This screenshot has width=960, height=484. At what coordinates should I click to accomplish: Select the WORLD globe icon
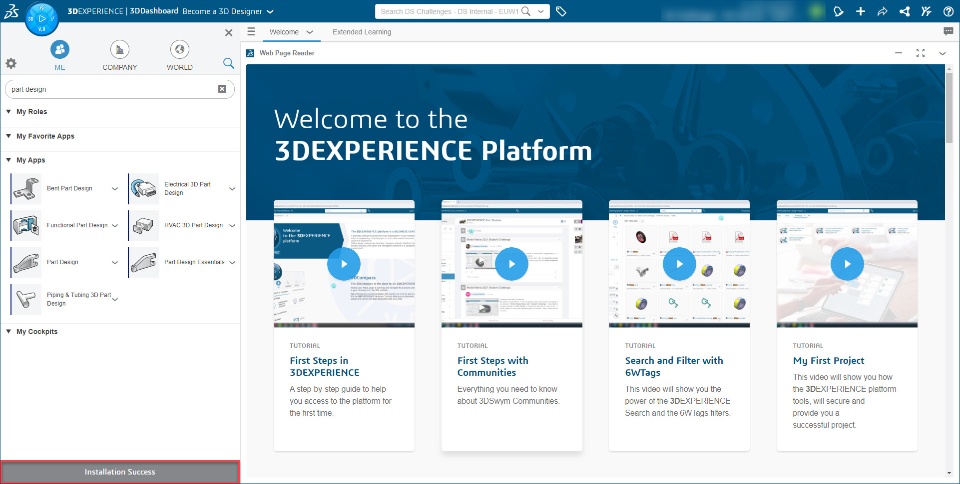point(179,50)
